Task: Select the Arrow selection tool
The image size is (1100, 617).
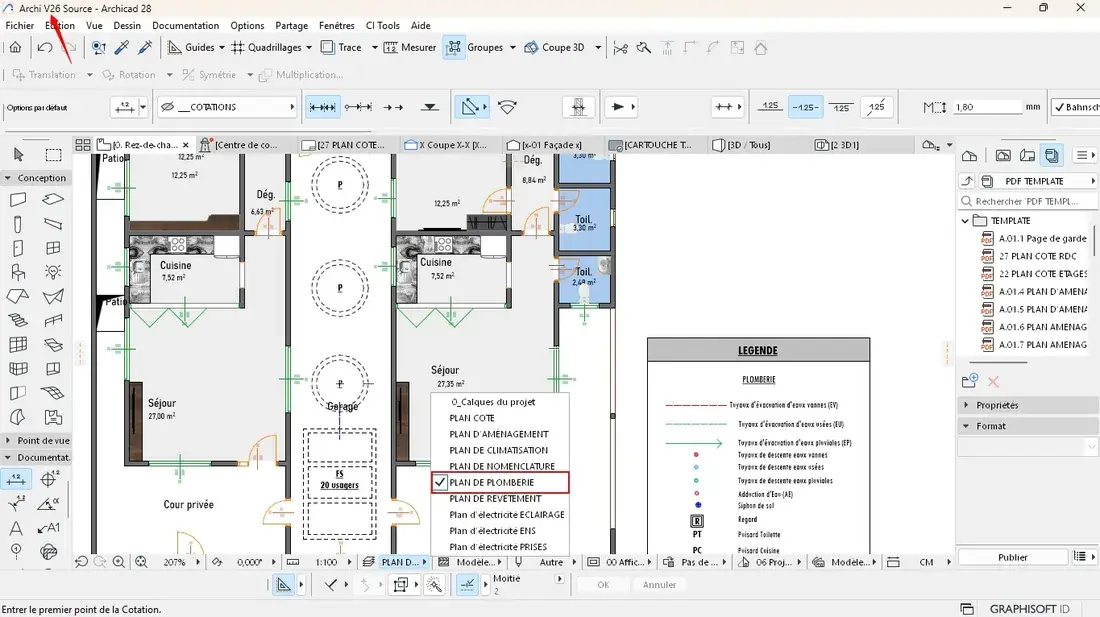Action: click(18, 154)
